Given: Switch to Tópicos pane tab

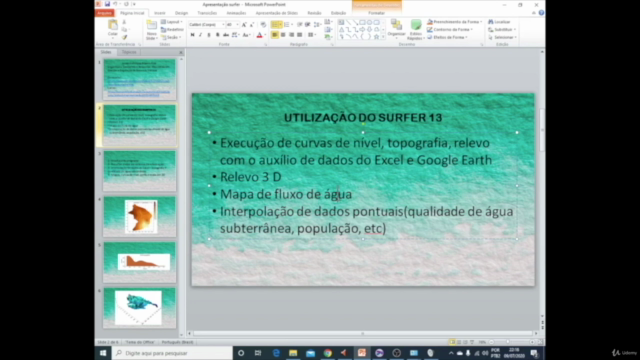Looking at the screenshot, I should pyautogui.click(x=129, y=52).
